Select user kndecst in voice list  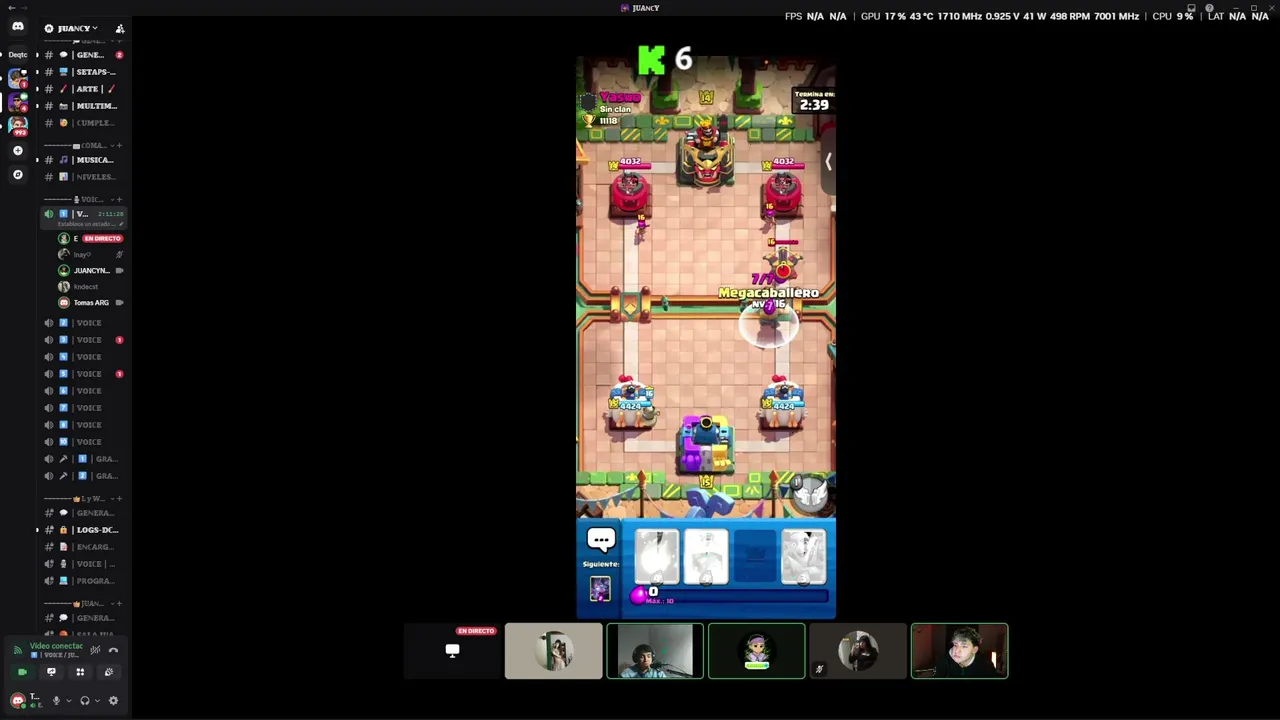tap(91, 287)
